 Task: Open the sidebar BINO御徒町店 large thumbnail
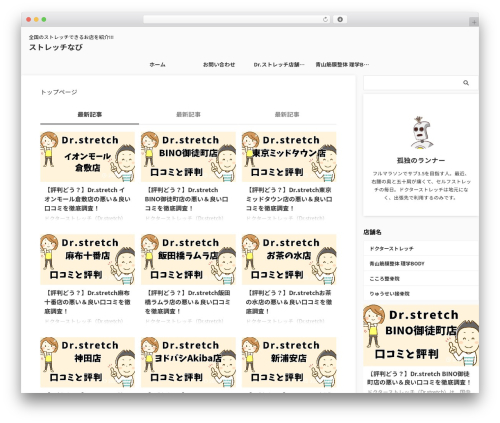421,335
